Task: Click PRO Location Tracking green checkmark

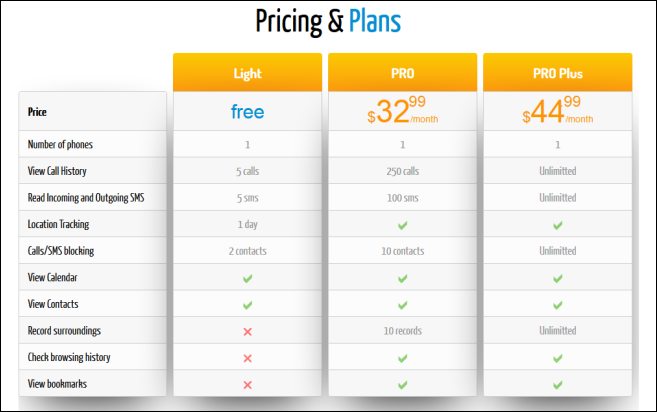Action: tap(403, 224)
